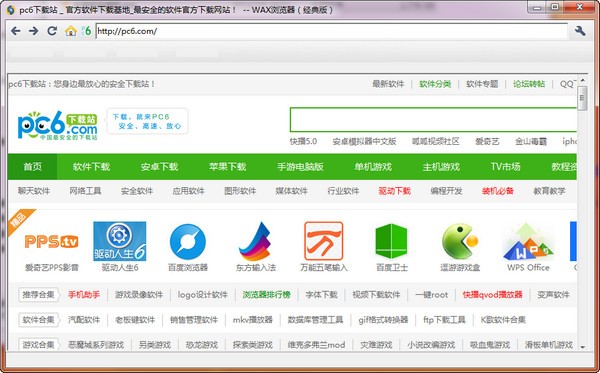This screenshot has height=373, width=600.
Task: Click hot search 安卓模拟器中文版
Action: [364, 142]
